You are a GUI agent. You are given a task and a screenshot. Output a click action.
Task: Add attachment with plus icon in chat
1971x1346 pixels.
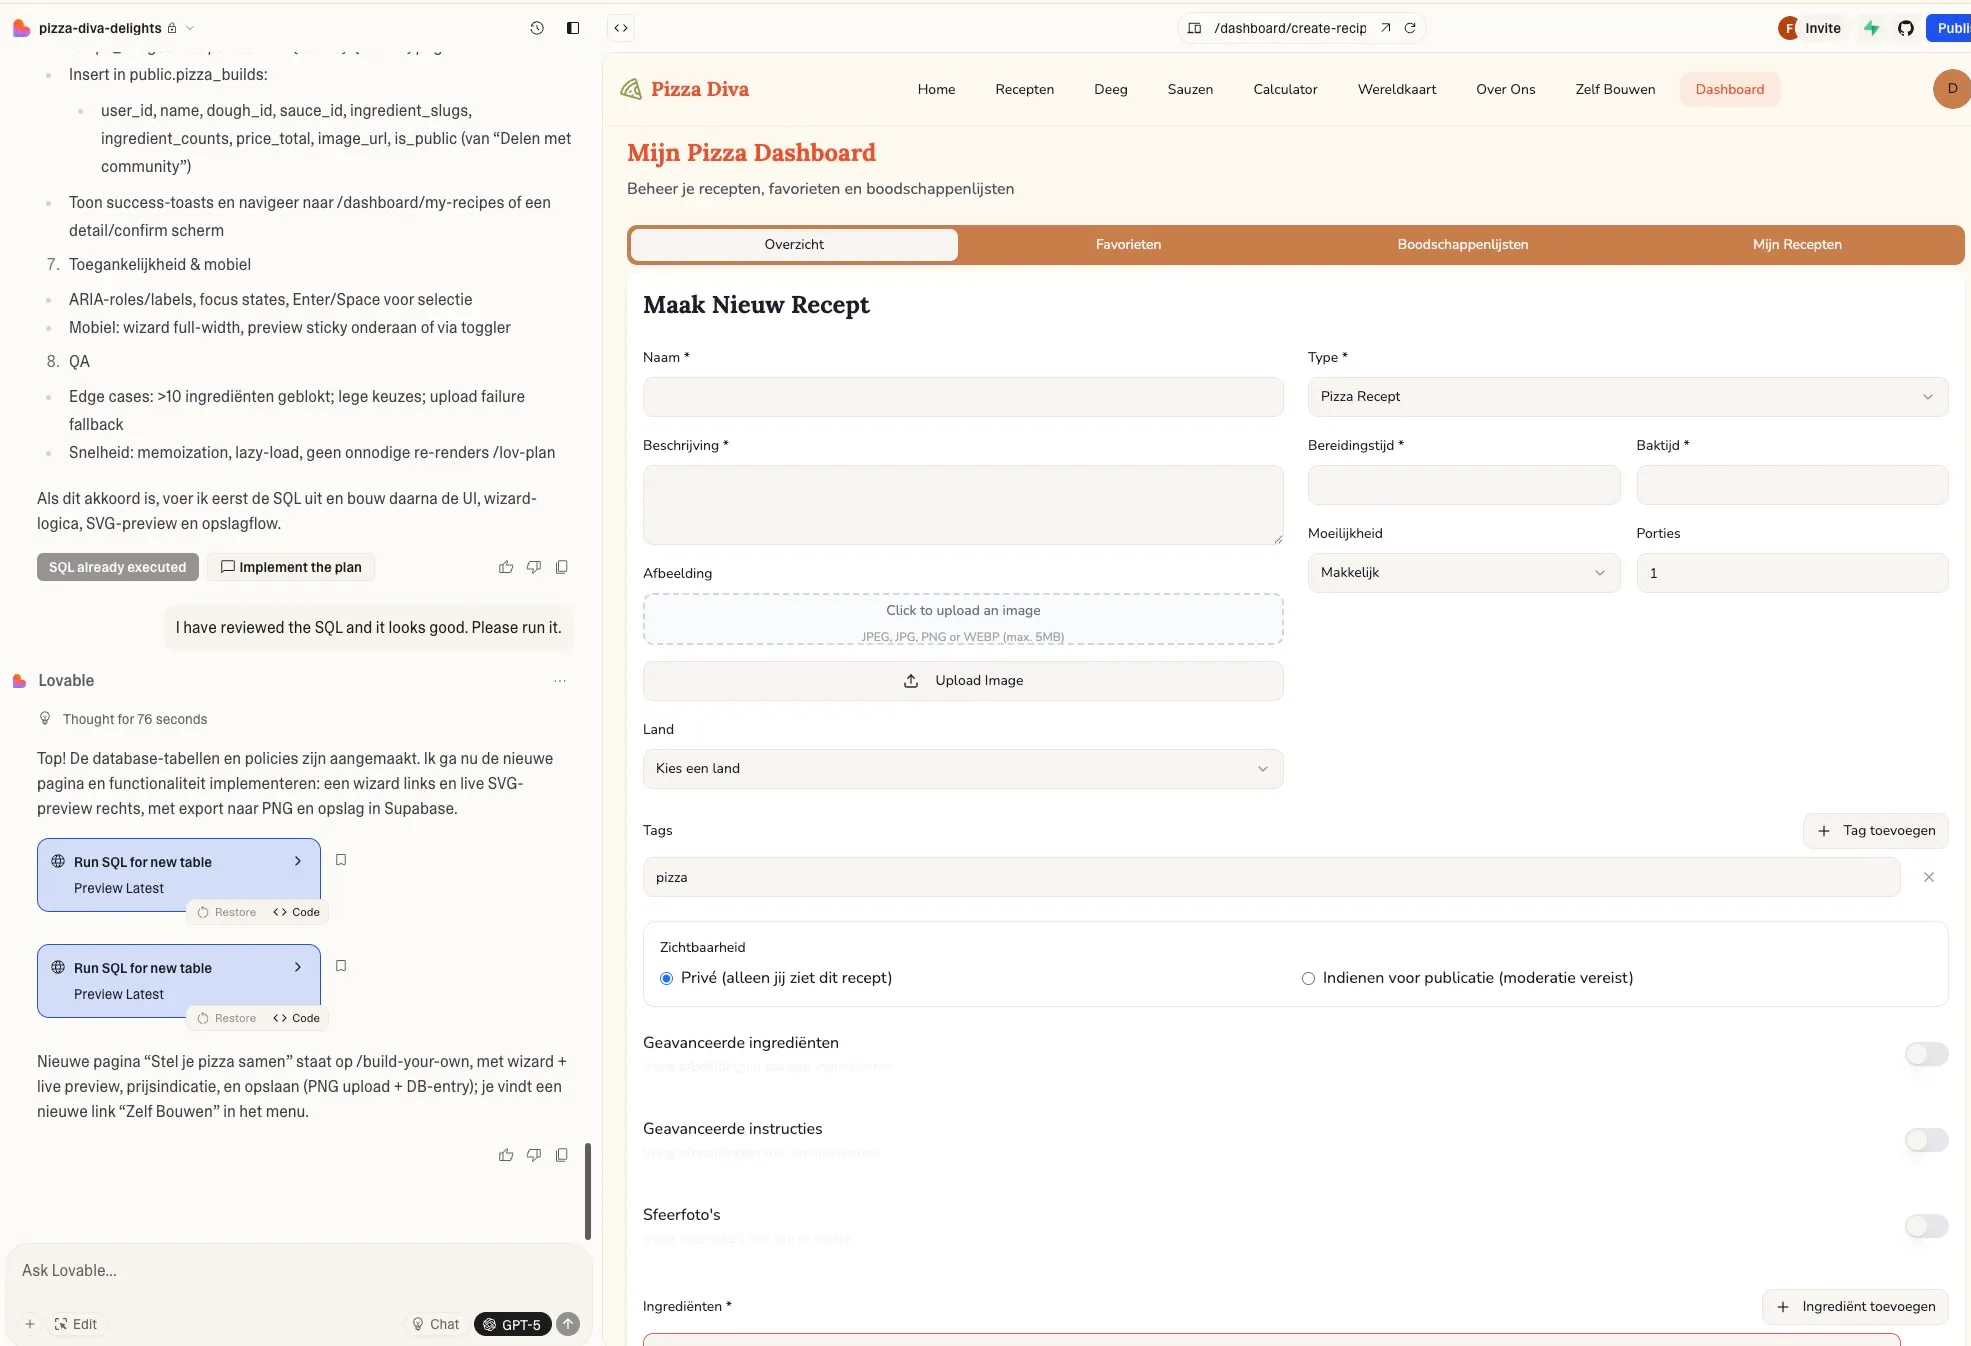click(30, 1324)
